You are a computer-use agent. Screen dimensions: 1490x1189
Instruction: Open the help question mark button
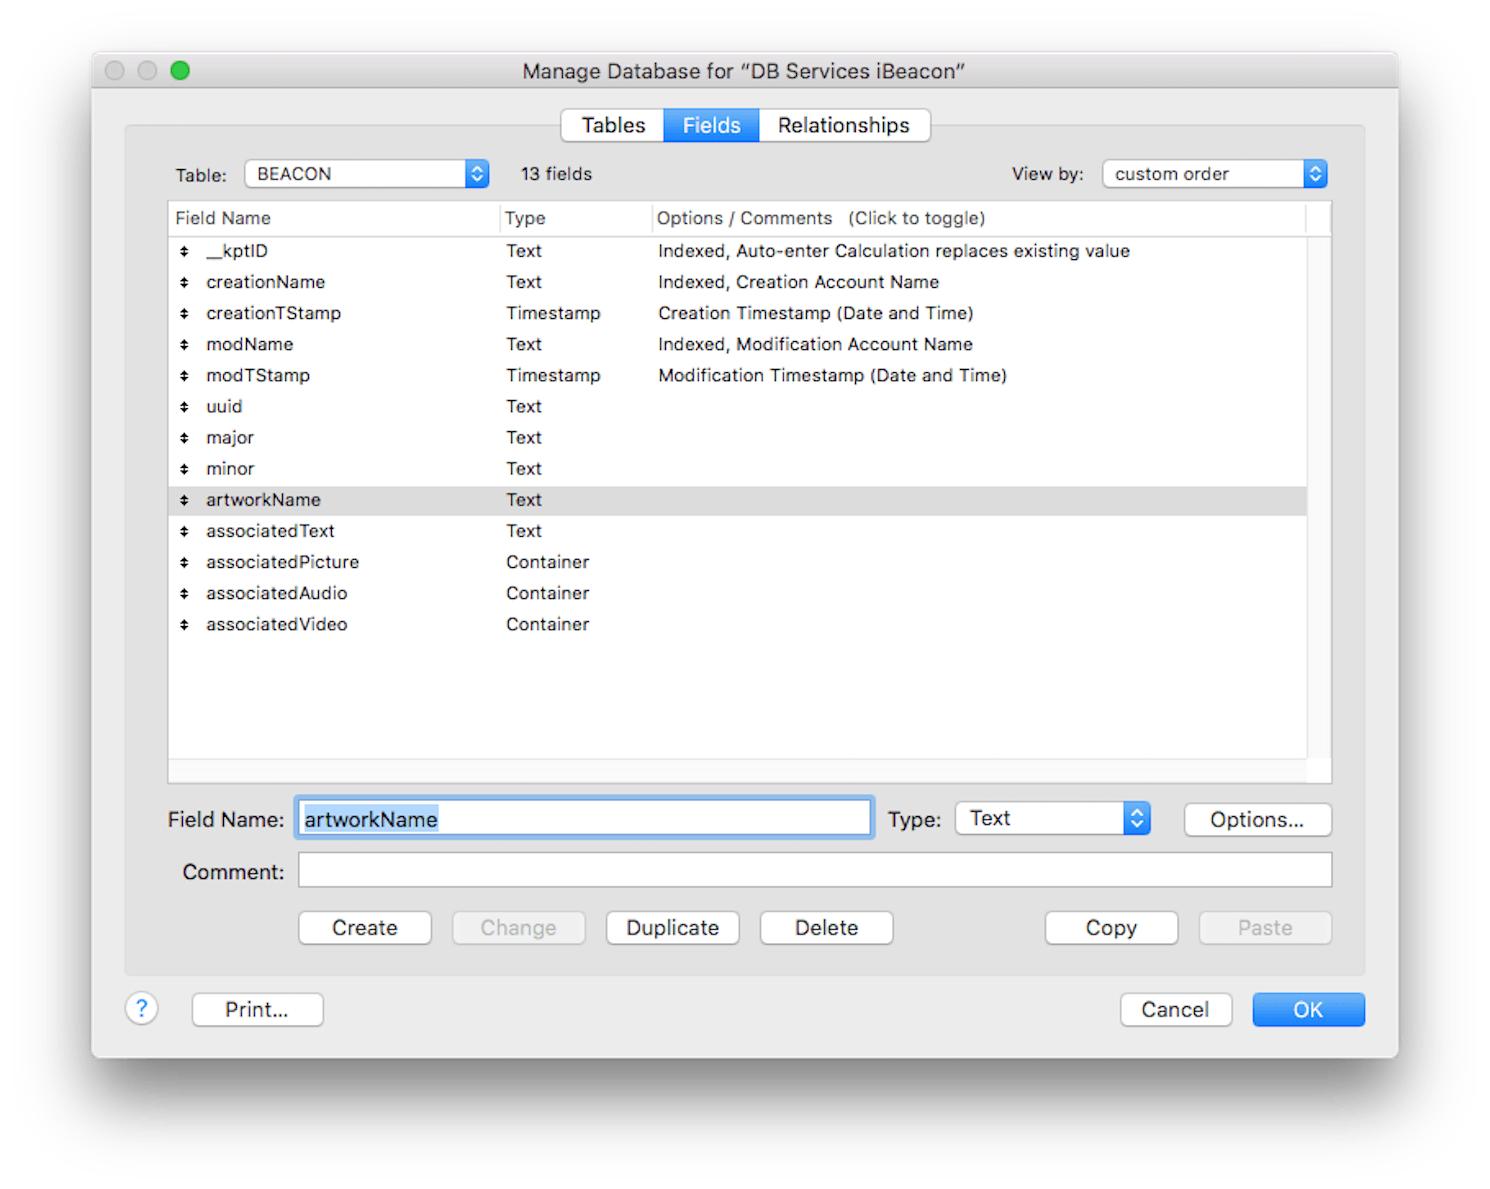tap(142, 1009)
